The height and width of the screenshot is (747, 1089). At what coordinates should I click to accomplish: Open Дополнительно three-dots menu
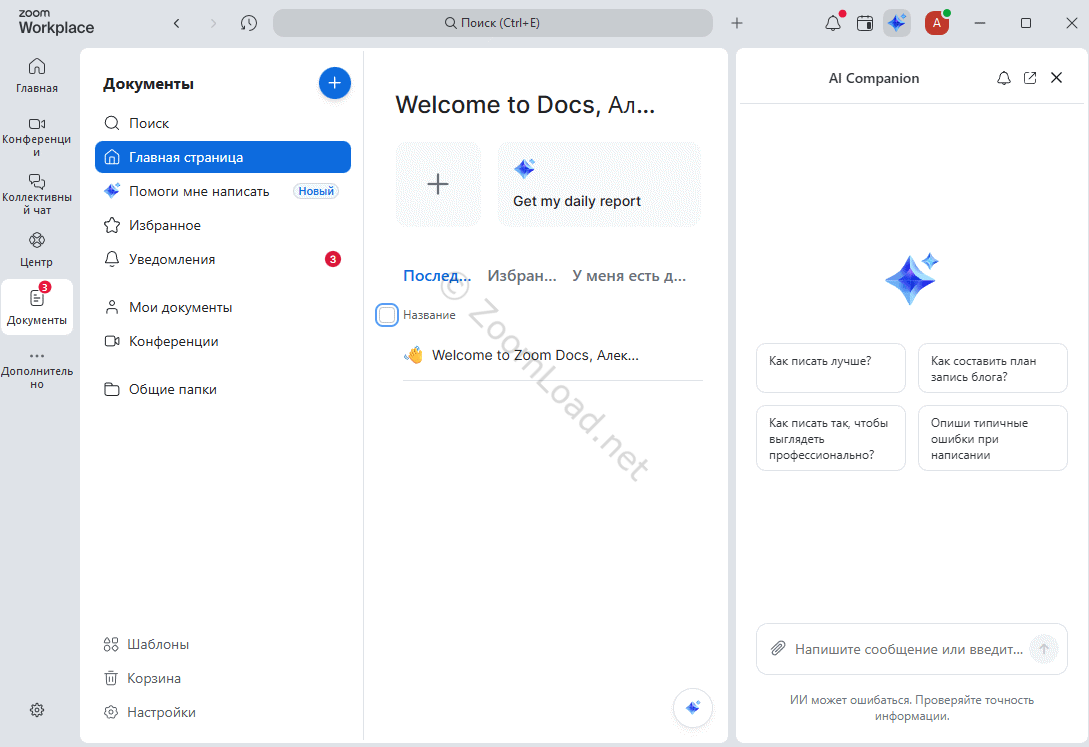37,370
